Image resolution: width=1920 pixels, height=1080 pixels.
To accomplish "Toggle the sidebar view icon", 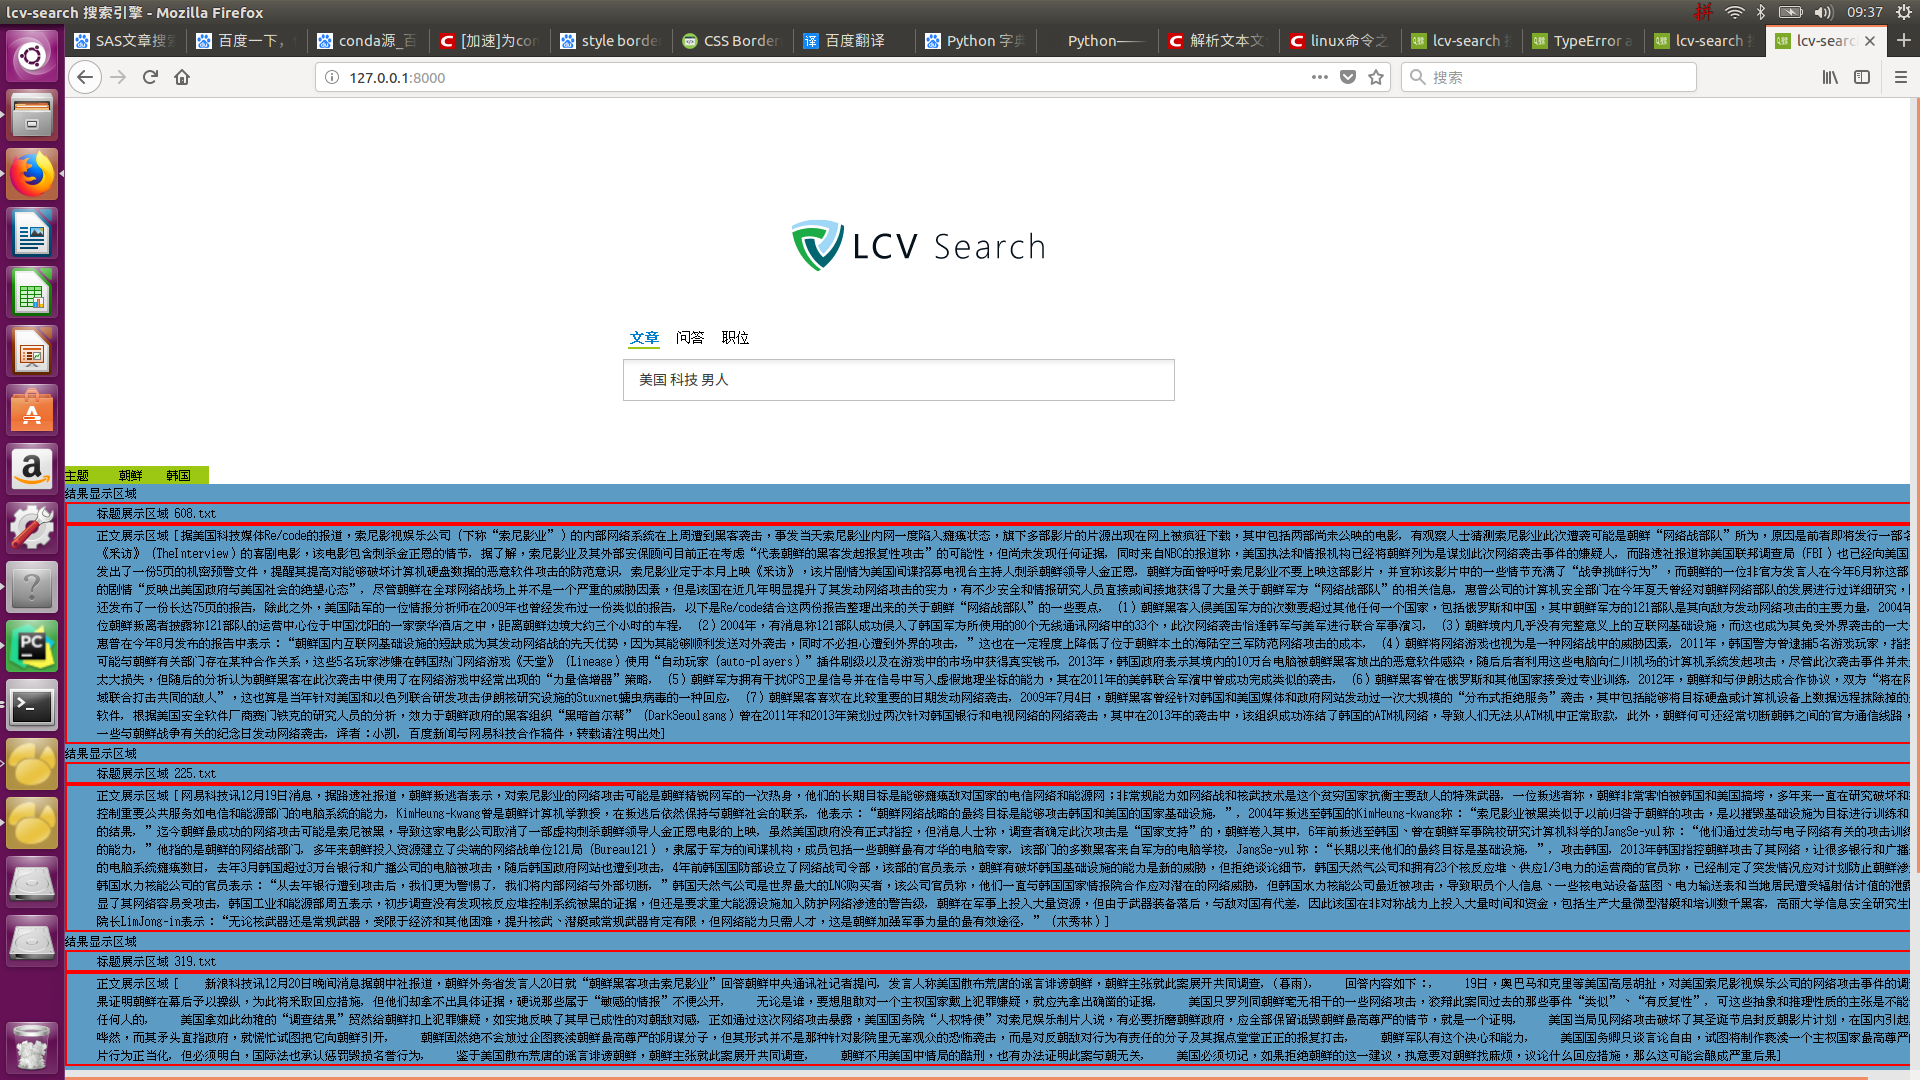I will tap(1862, 77).
